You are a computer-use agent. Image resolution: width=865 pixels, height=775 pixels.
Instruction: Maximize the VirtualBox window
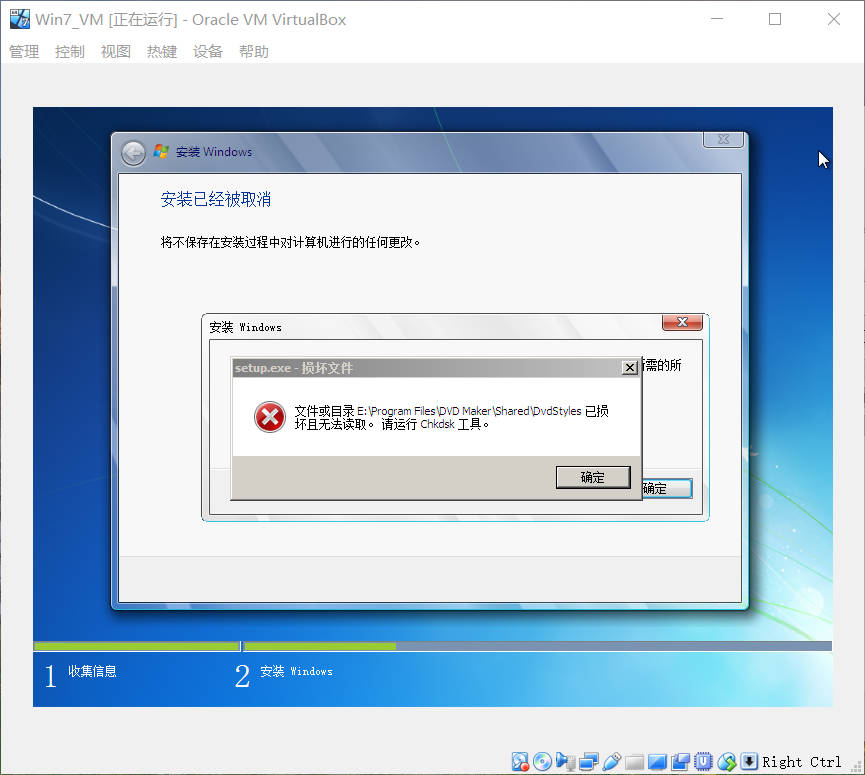tap(775, 19)
